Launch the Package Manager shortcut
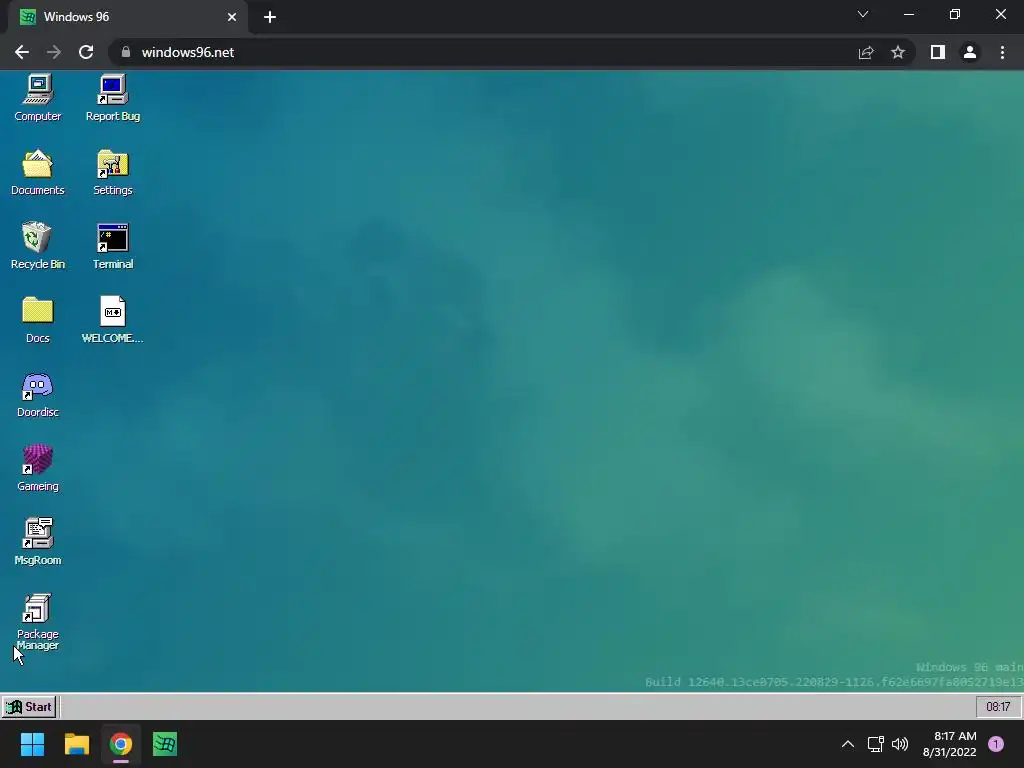This screenshot has width=1024, height=768. [x=38, y=622]
